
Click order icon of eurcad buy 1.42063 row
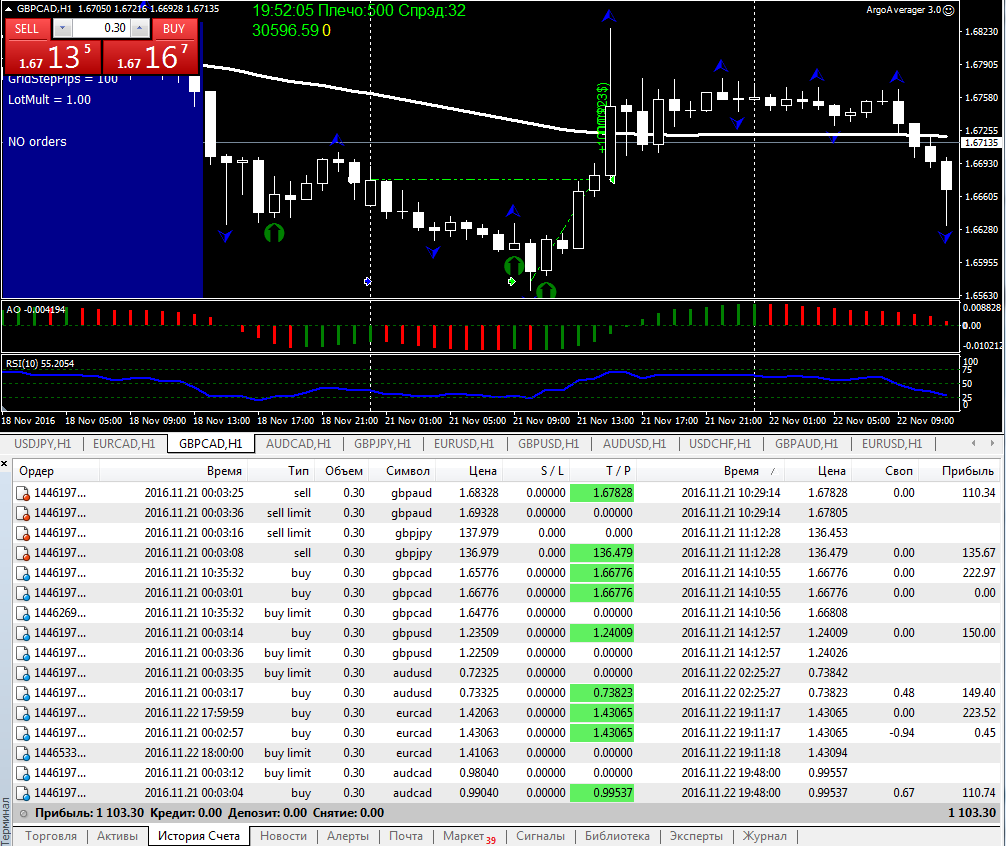pyautogui.click(x=22, y=713)
